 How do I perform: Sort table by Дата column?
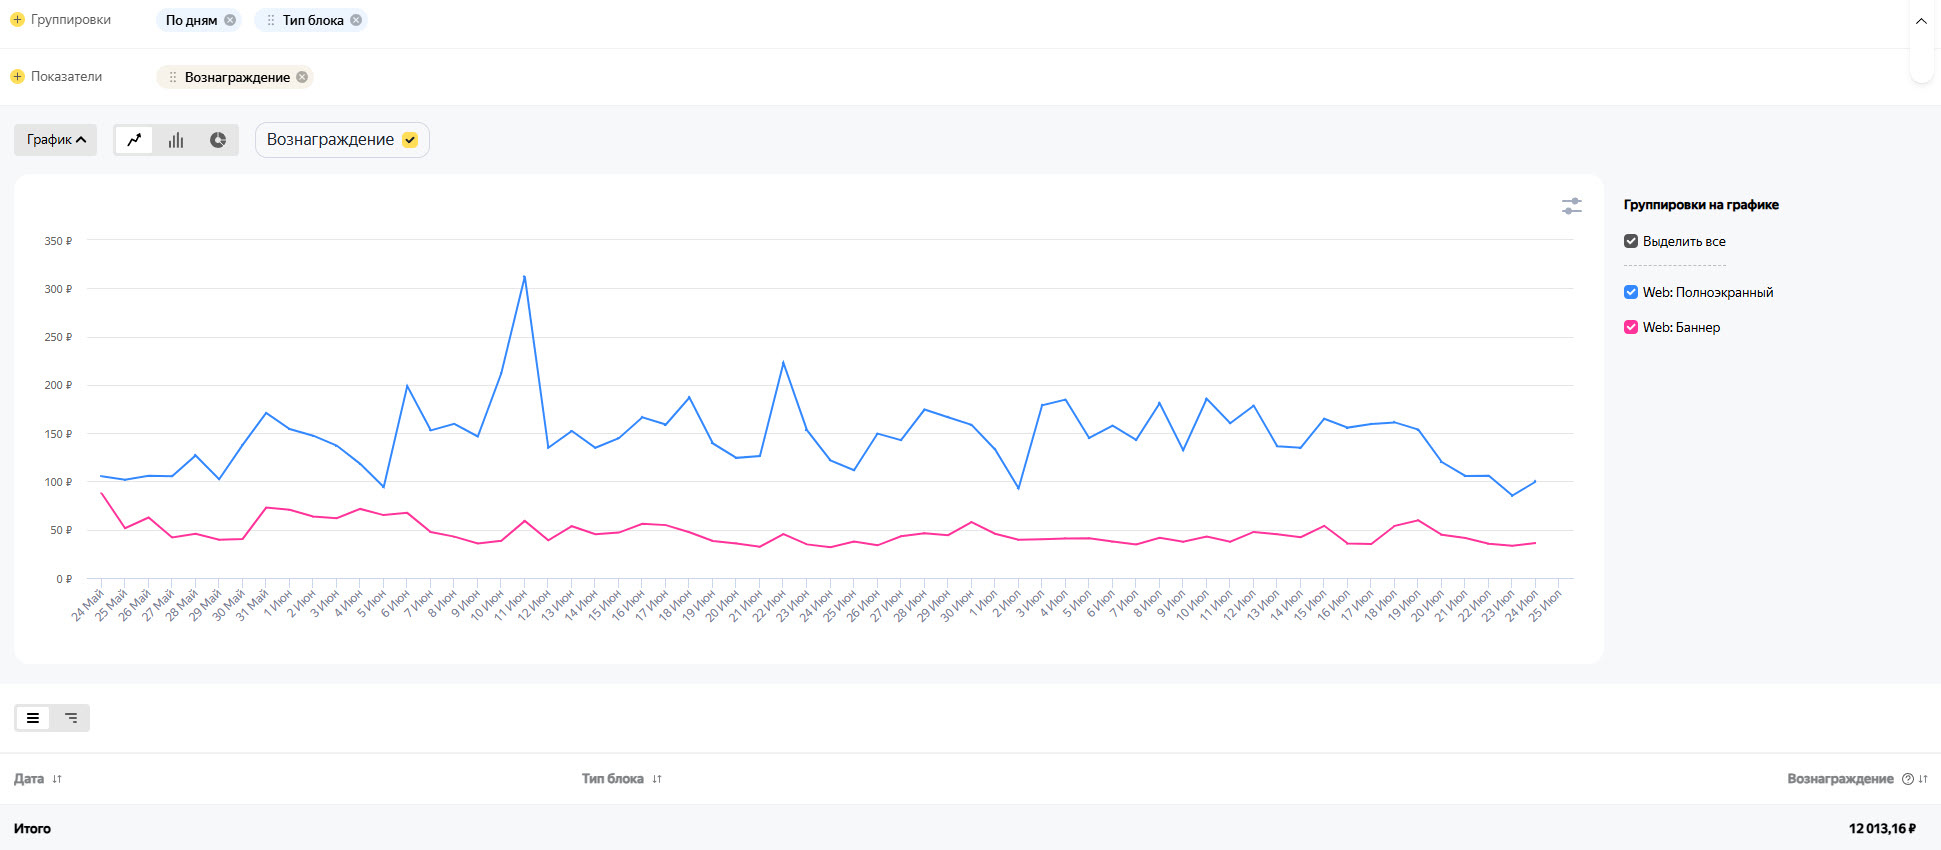(57, 779)
